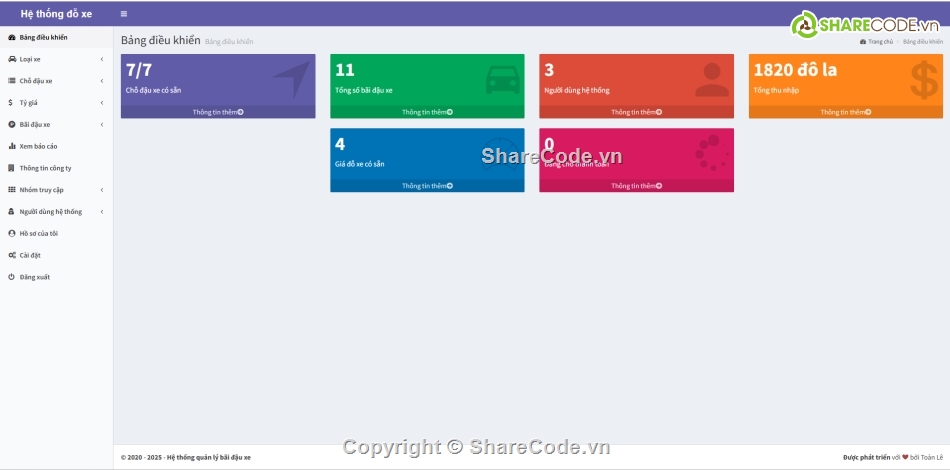
Task: Open the Hồ sơ của tôi menu item
Action: 56,234
